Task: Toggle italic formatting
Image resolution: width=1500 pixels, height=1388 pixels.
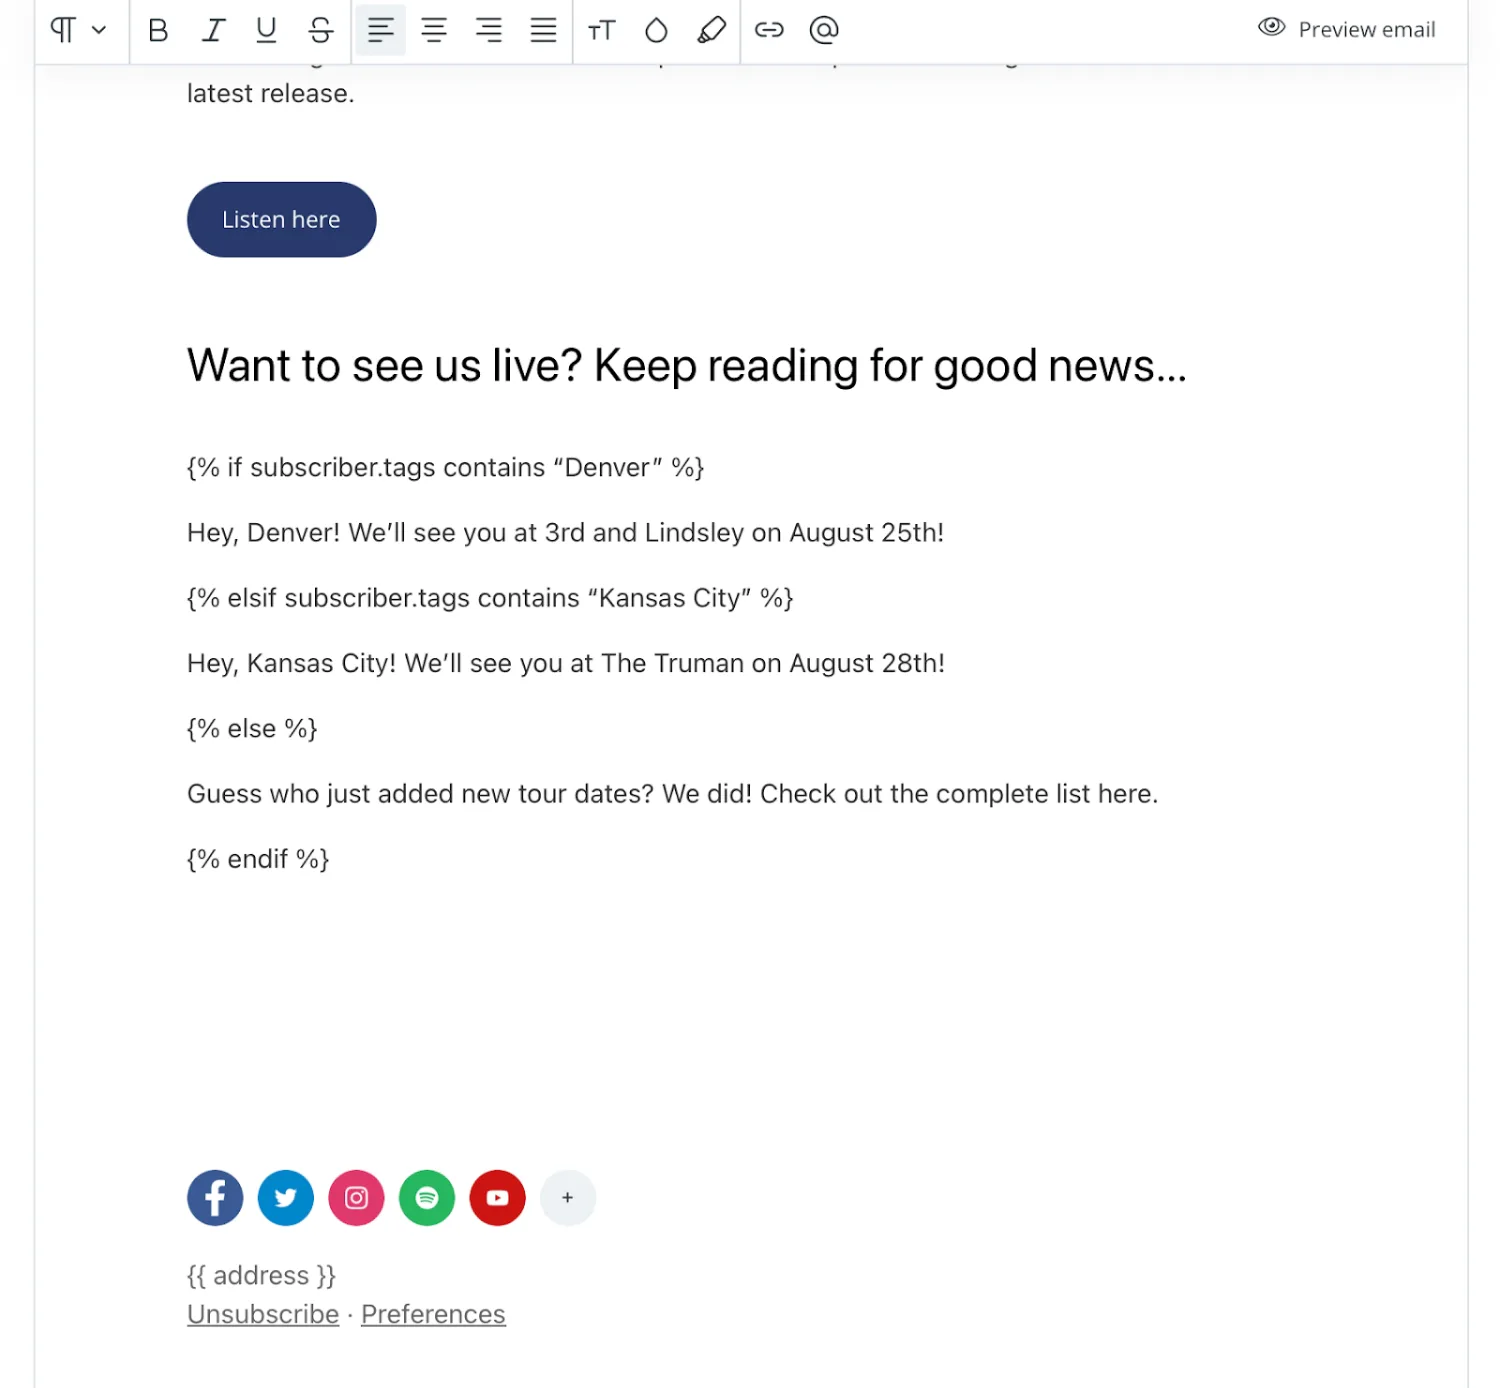Action: 212,30
